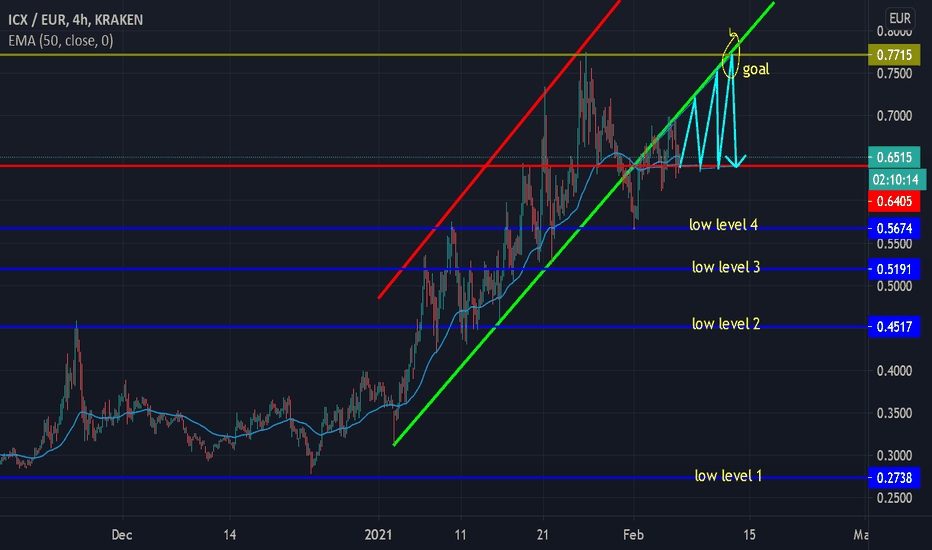
Task: Select the red 0.6405 price label
Action: (894, 202)
